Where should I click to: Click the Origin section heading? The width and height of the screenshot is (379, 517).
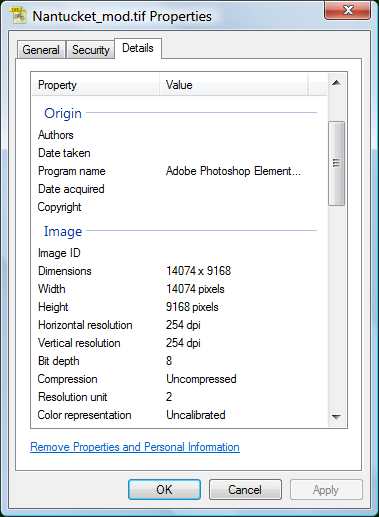click(x=63, y=114)
